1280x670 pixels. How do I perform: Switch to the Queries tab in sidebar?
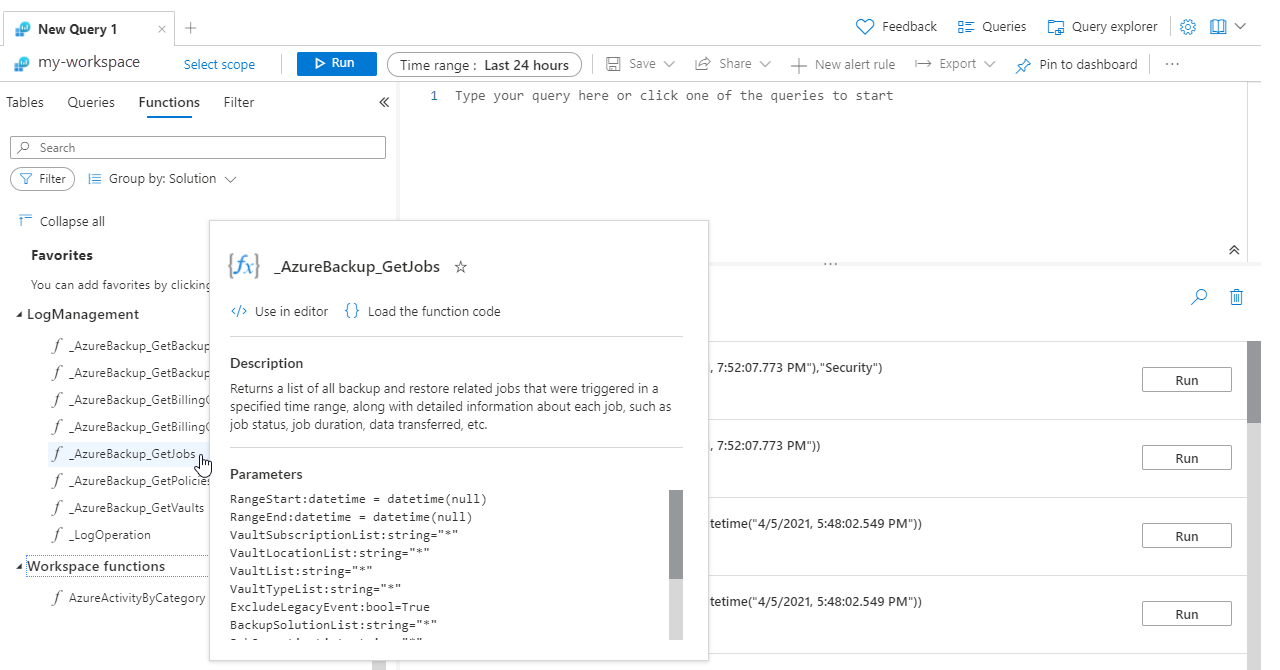pyautogui.click(x=91, y=102)
